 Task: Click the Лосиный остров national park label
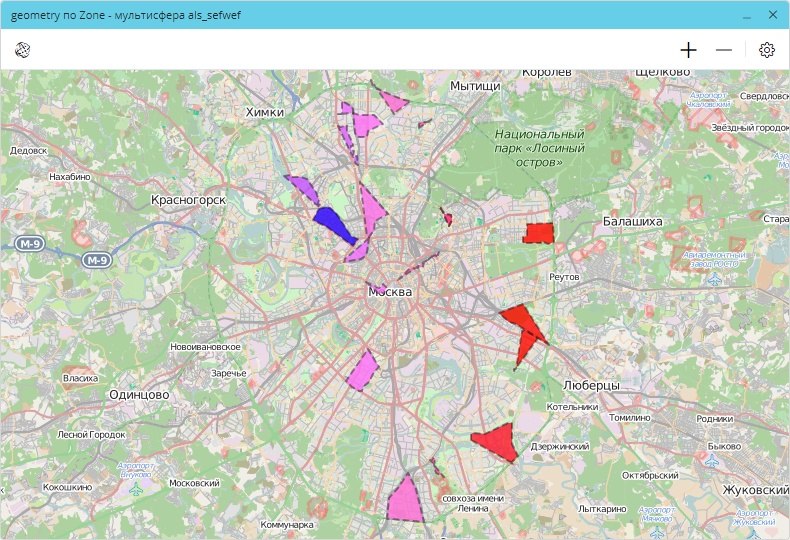click(539, 147)
